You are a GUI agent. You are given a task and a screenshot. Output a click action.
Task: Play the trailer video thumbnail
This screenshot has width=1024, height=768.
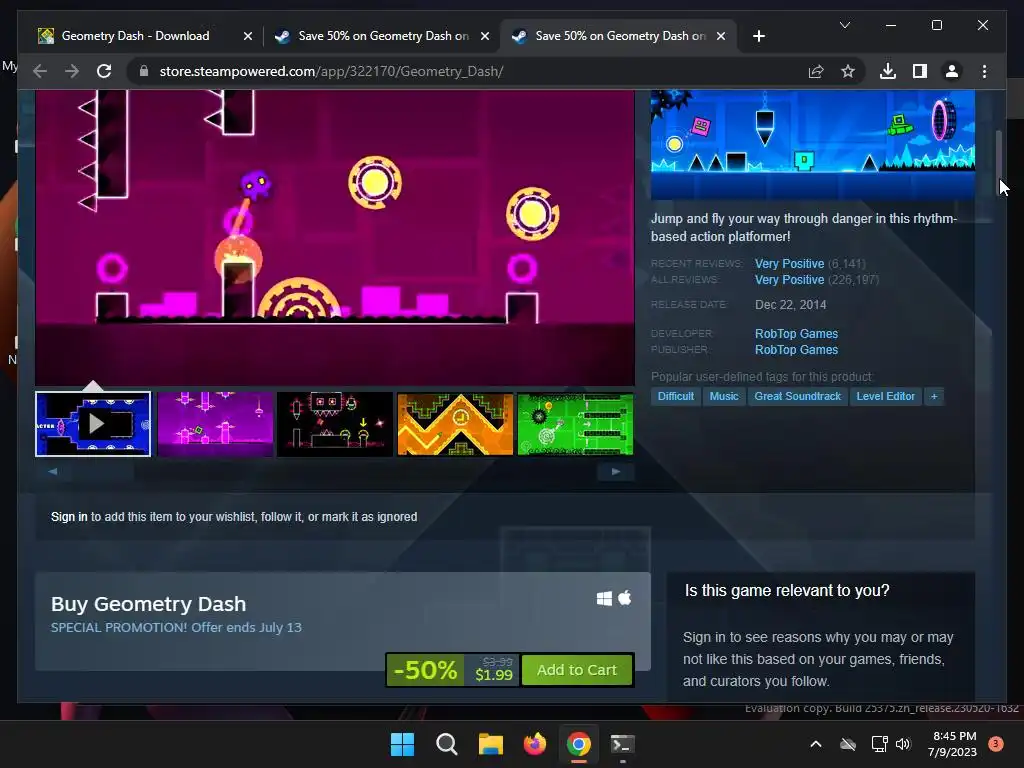[93, 424]
